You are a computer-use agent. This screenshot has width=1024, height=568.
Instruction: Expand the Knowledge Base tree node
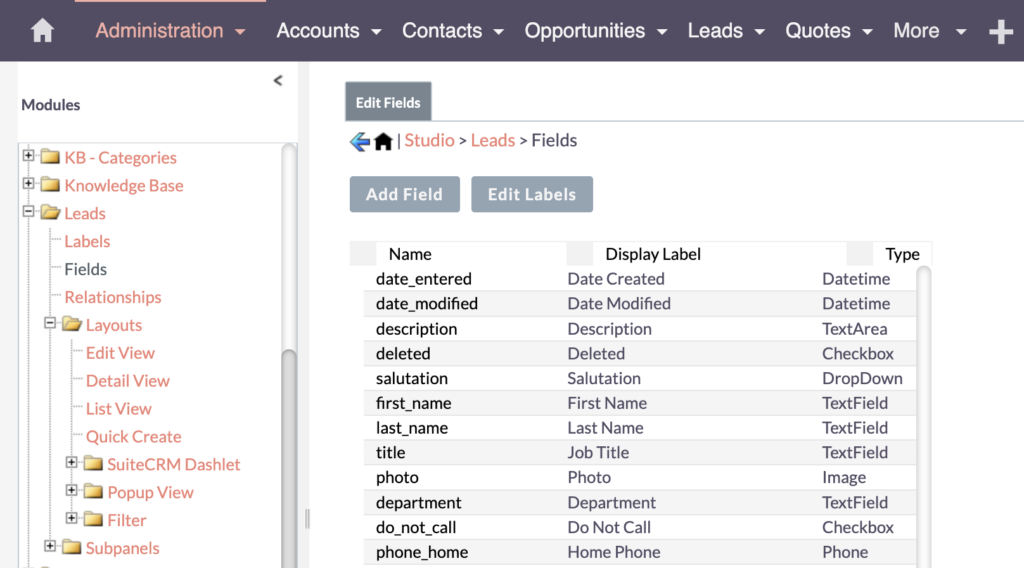click(28, 183)
